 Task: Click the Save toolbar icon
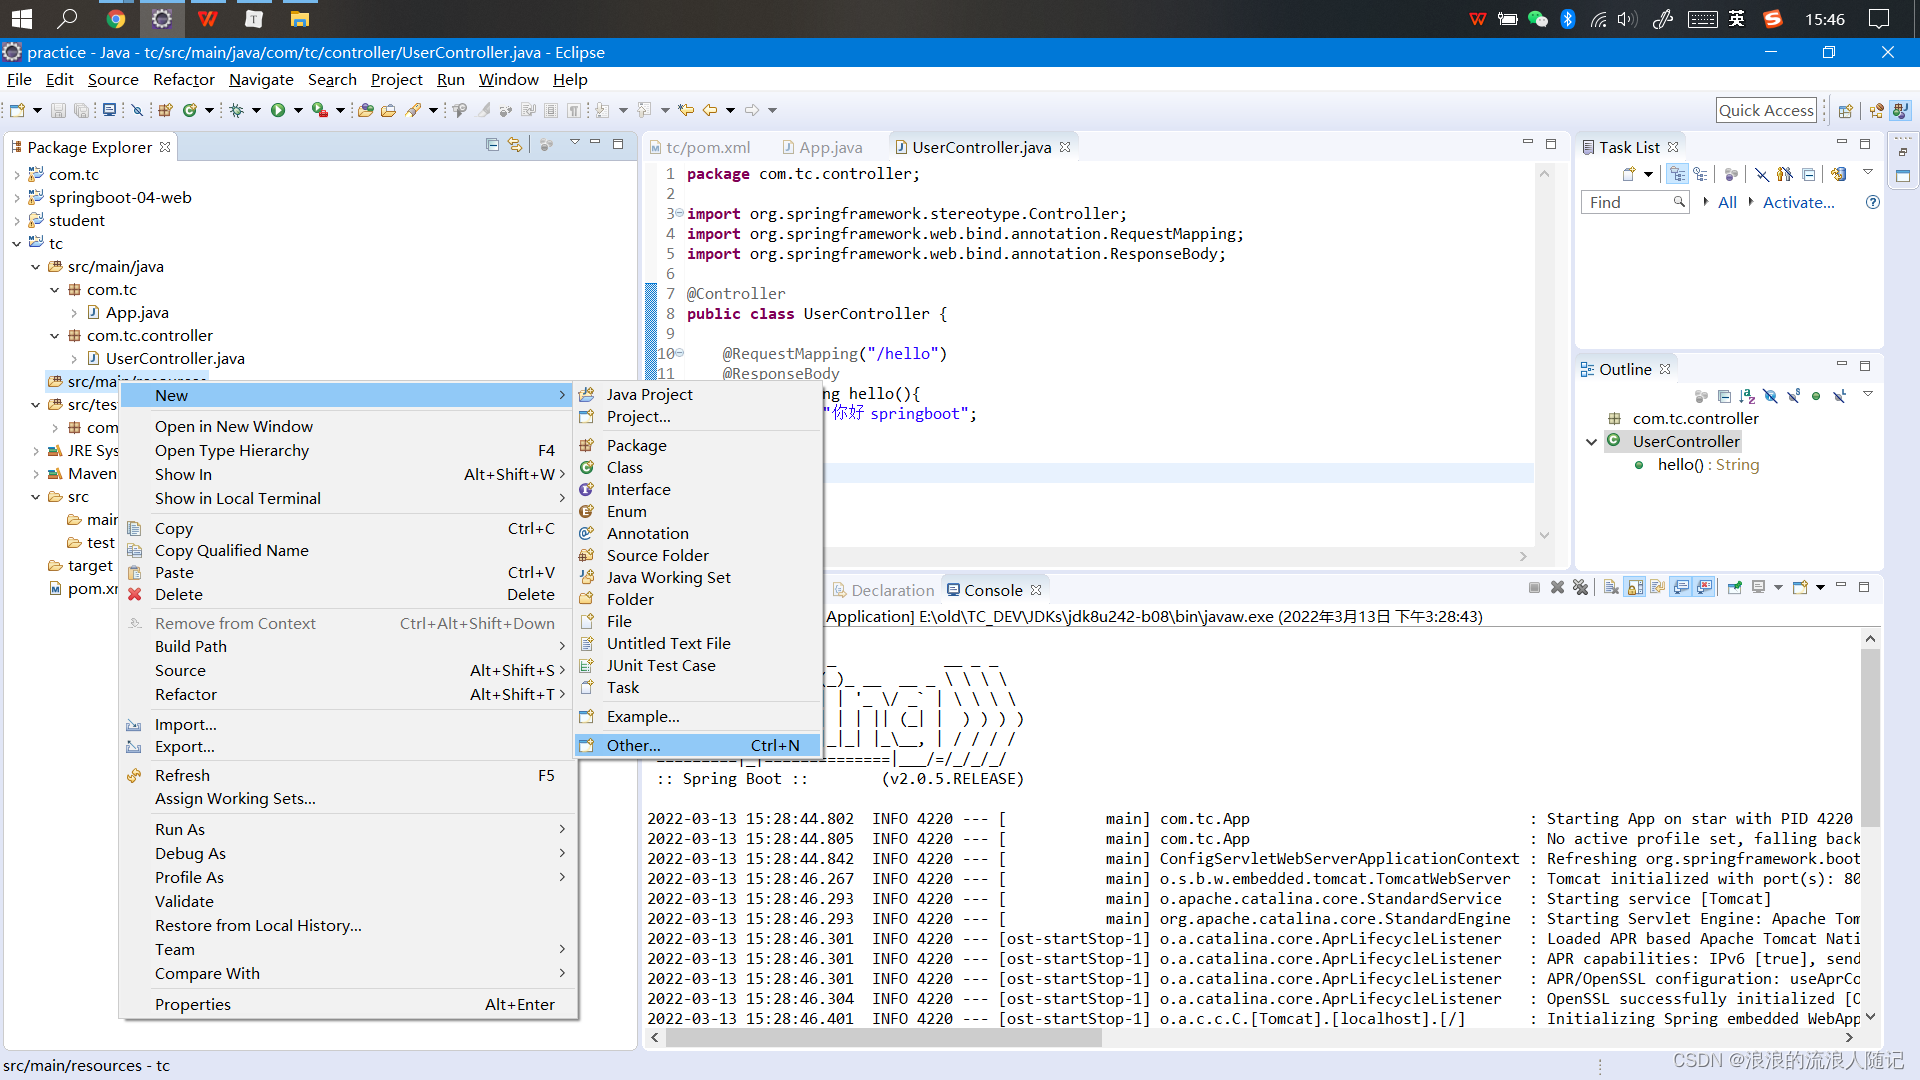[58, 110]
